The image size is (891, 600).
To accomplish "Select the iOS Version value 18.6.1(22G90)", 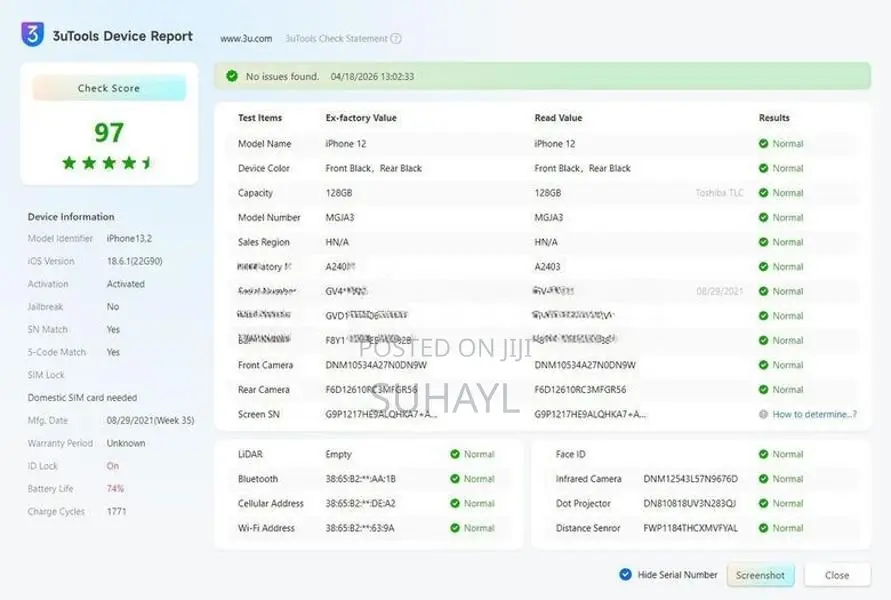I will point(135,261).
